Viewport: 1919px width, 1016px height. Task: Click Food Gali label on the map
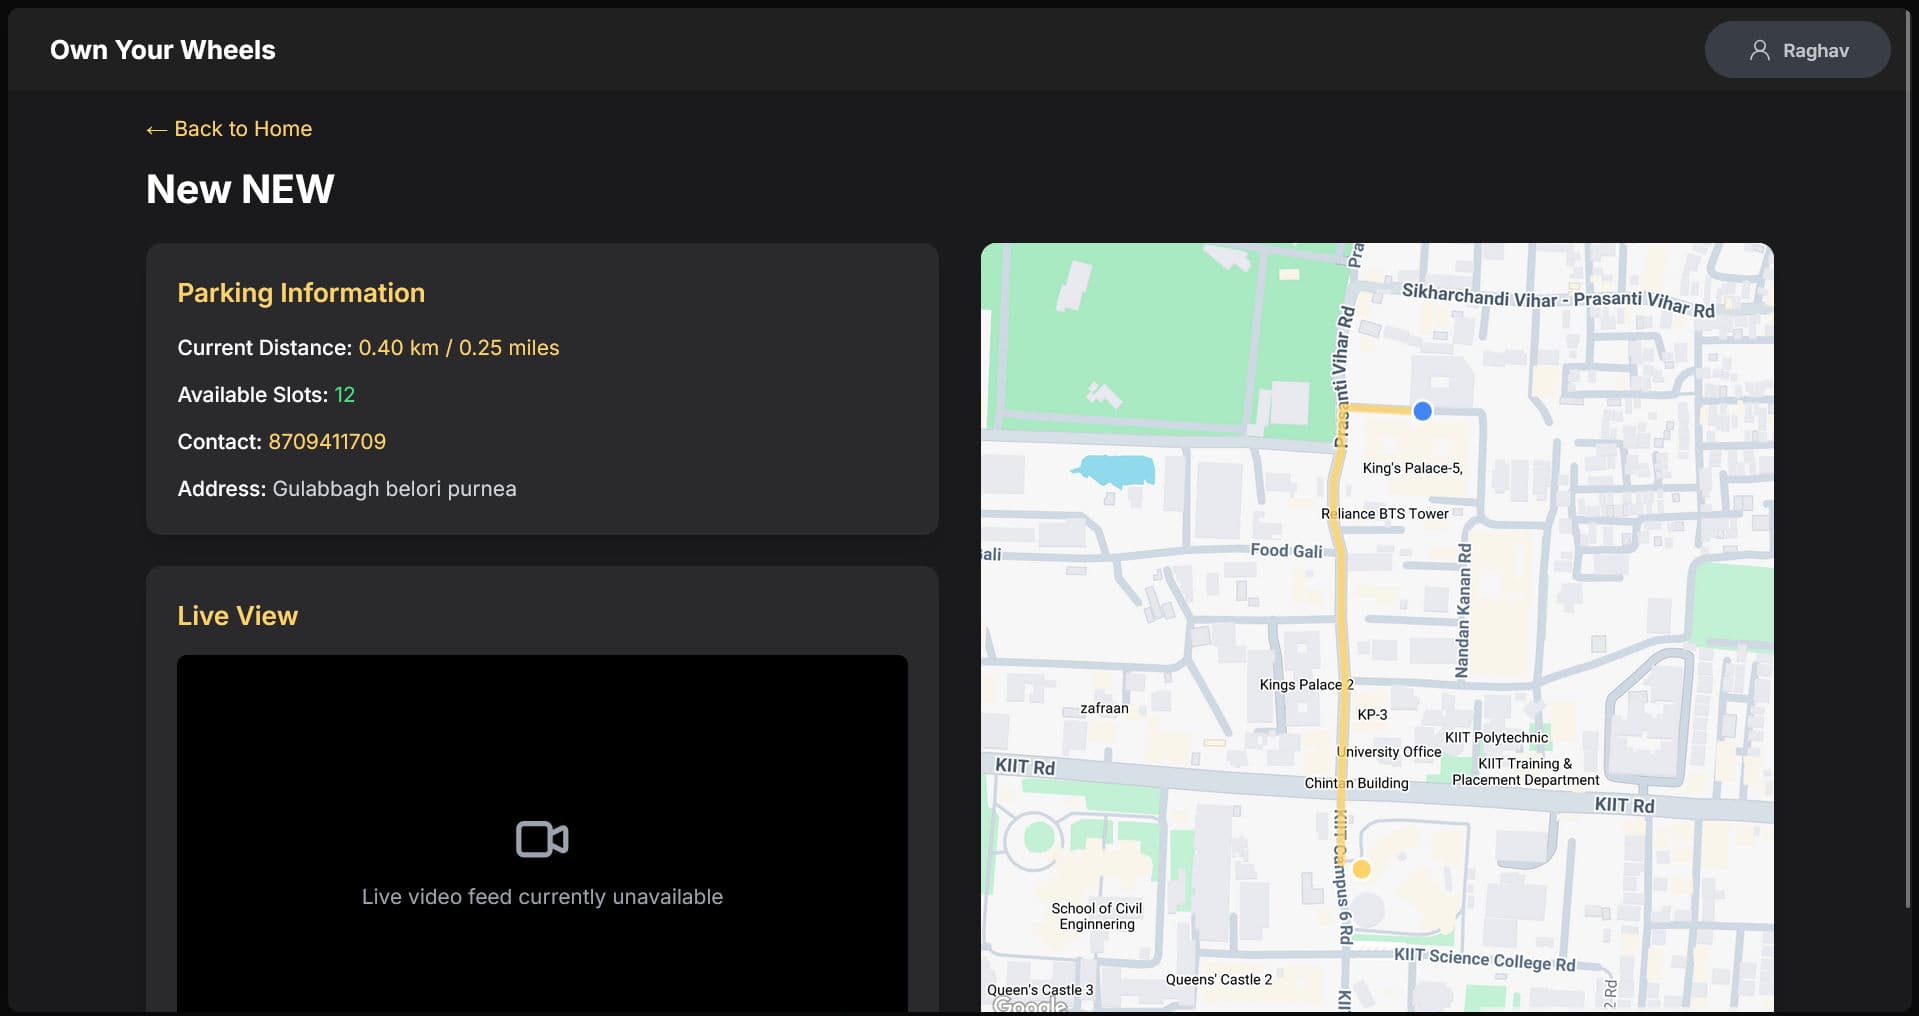pyautogui.click(x=1287, y=550)
